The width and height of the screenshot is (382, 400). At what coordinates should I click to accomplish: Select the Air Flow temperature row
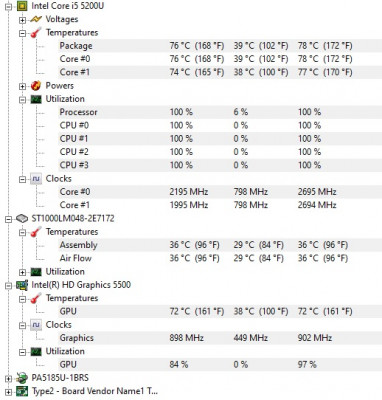(x=220, y=258)
